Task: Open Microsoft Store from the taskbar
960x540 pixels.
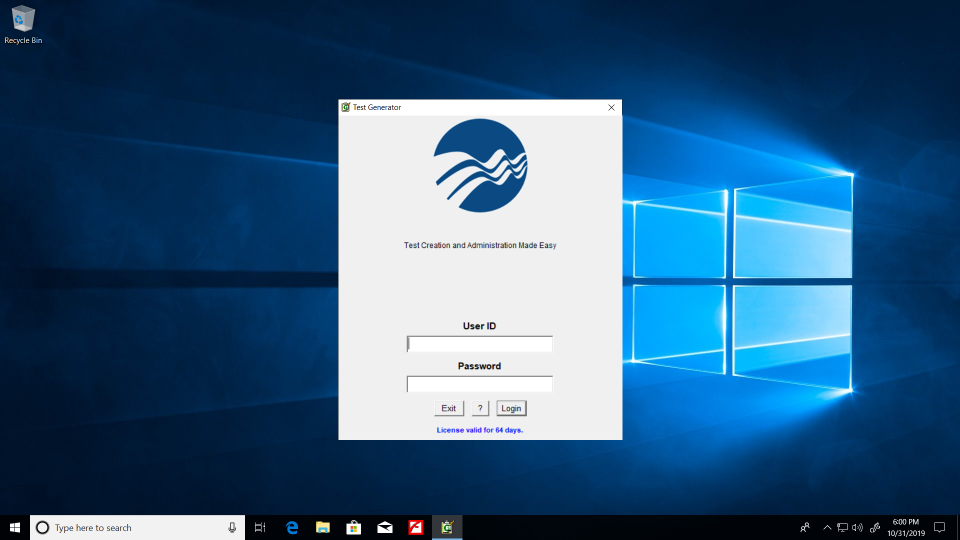Action: pyautogui.click(x=353, y=527)
